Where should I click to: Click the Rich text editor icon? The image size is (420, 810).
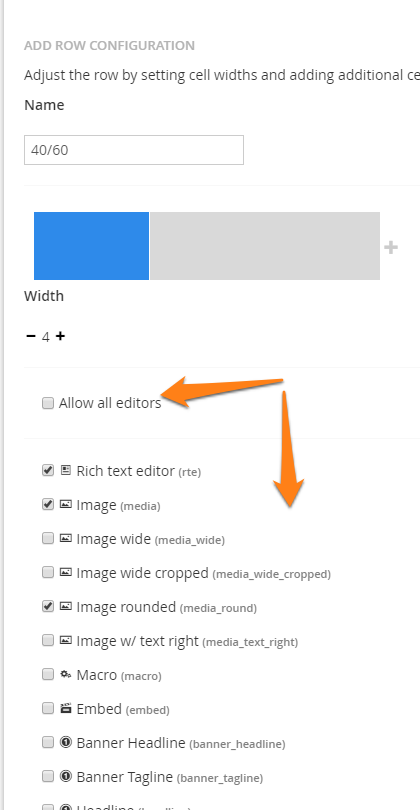[66, 470]
